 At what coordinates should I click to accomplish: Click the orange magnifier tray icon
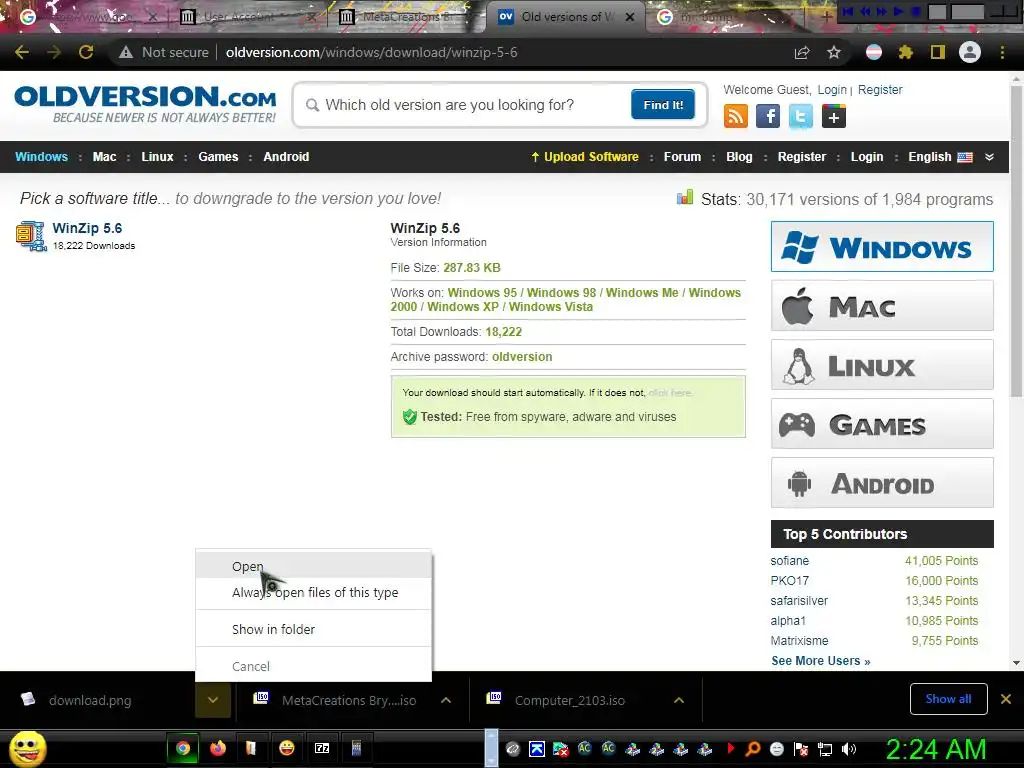pyautogui.click(x=753, y=749)
